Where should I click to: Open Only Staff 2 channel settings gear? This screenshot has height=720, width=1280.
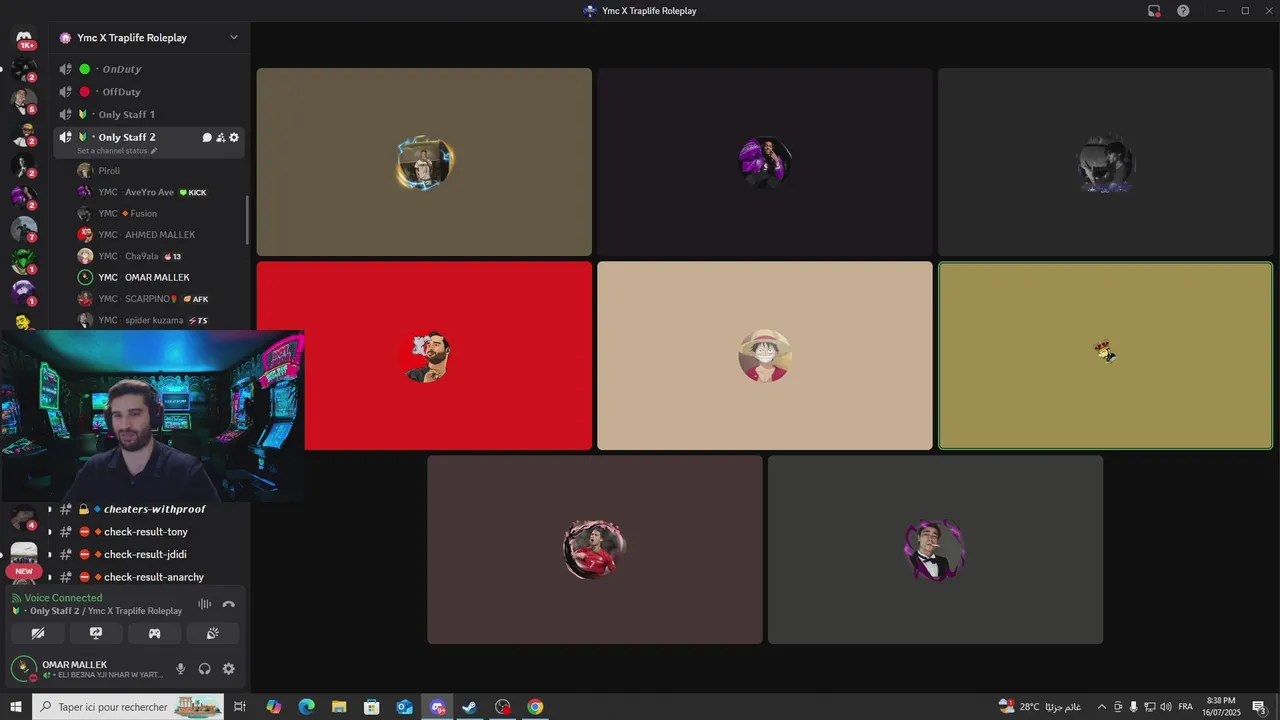[234, 137]
